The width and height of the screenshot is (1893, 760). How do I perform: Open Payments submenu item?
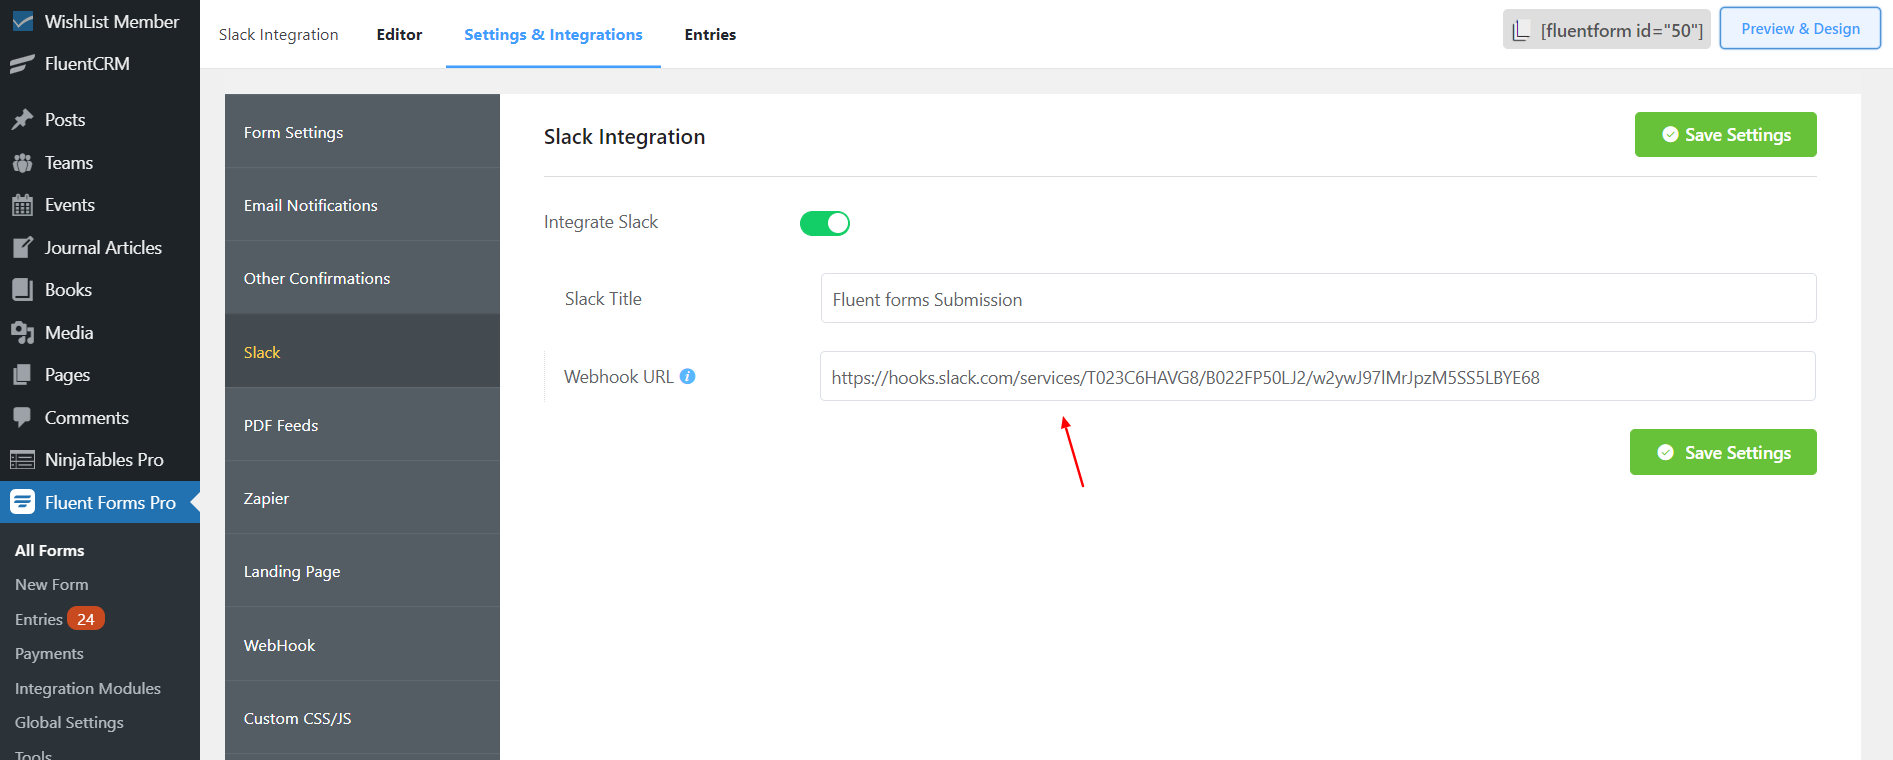point(49,653)
